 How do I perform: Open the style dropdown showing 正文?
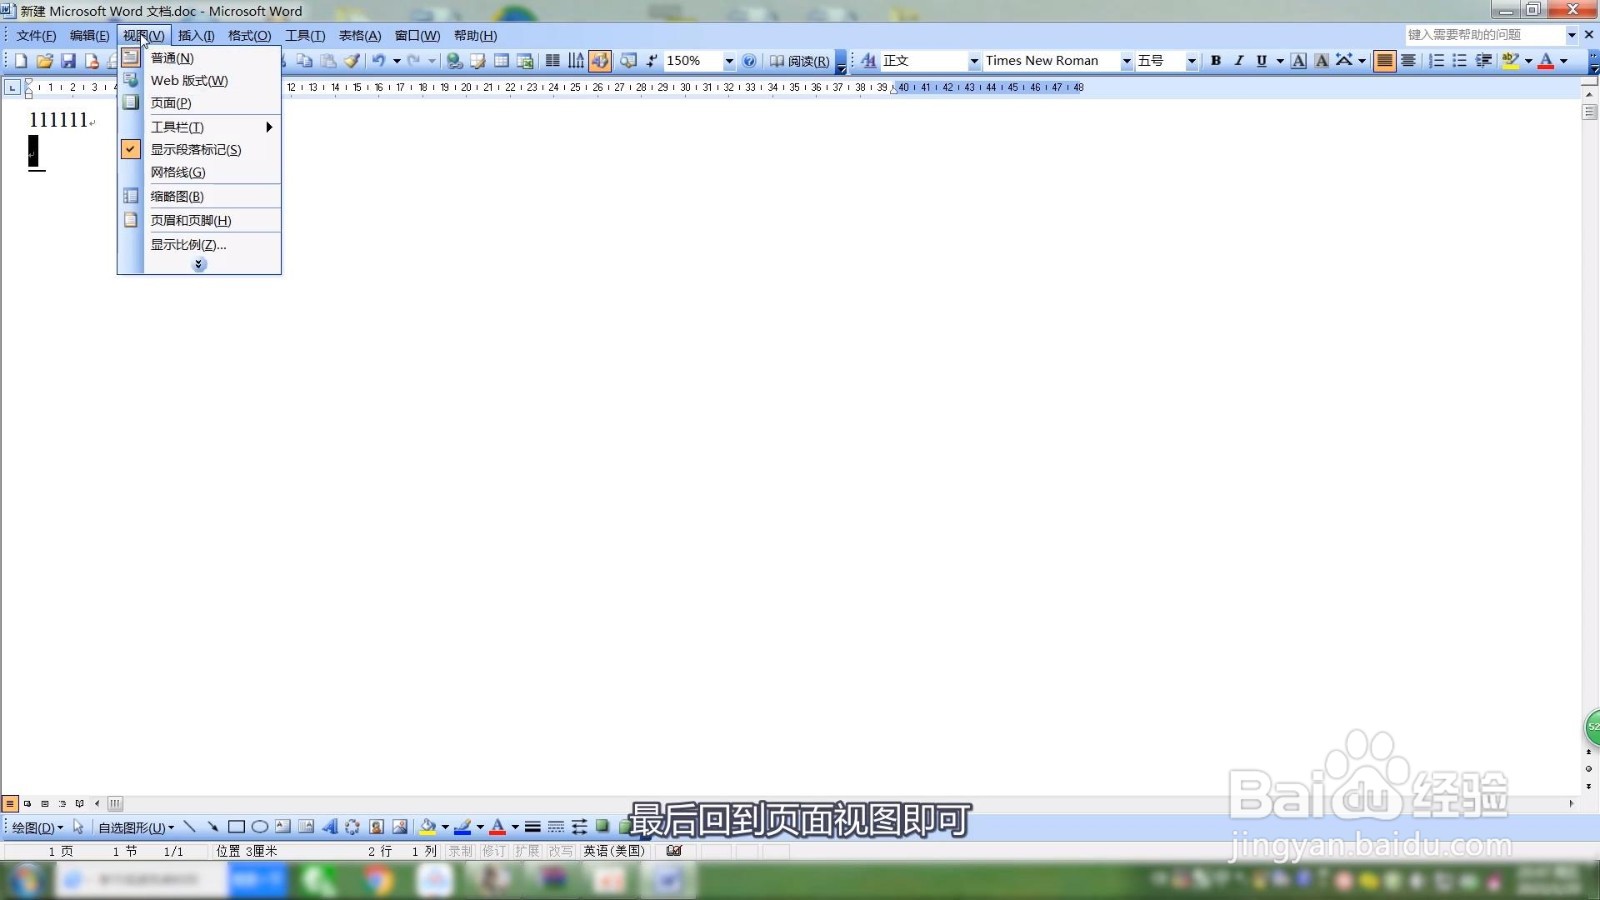pos(974,61)
